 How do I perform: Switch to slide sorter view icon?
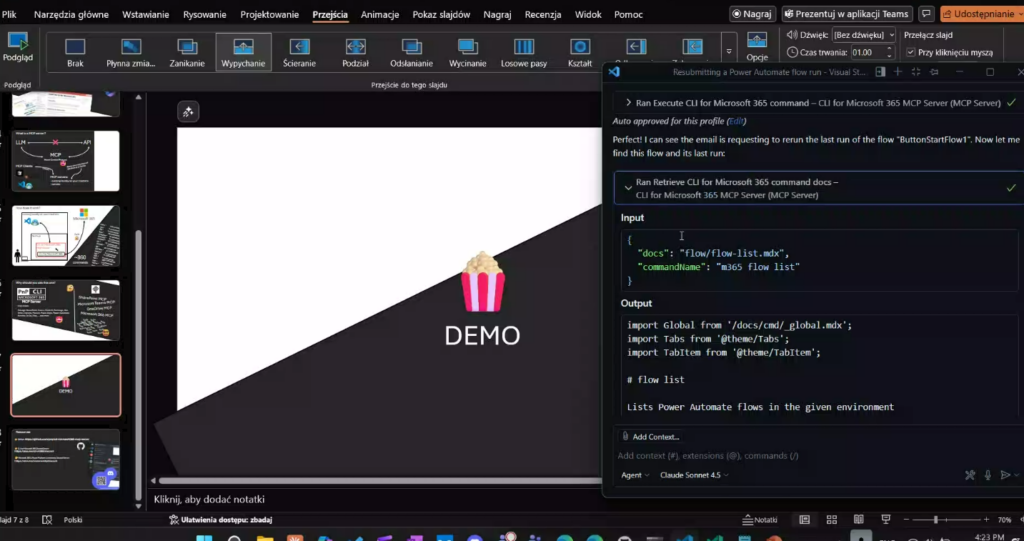(830, 520)
